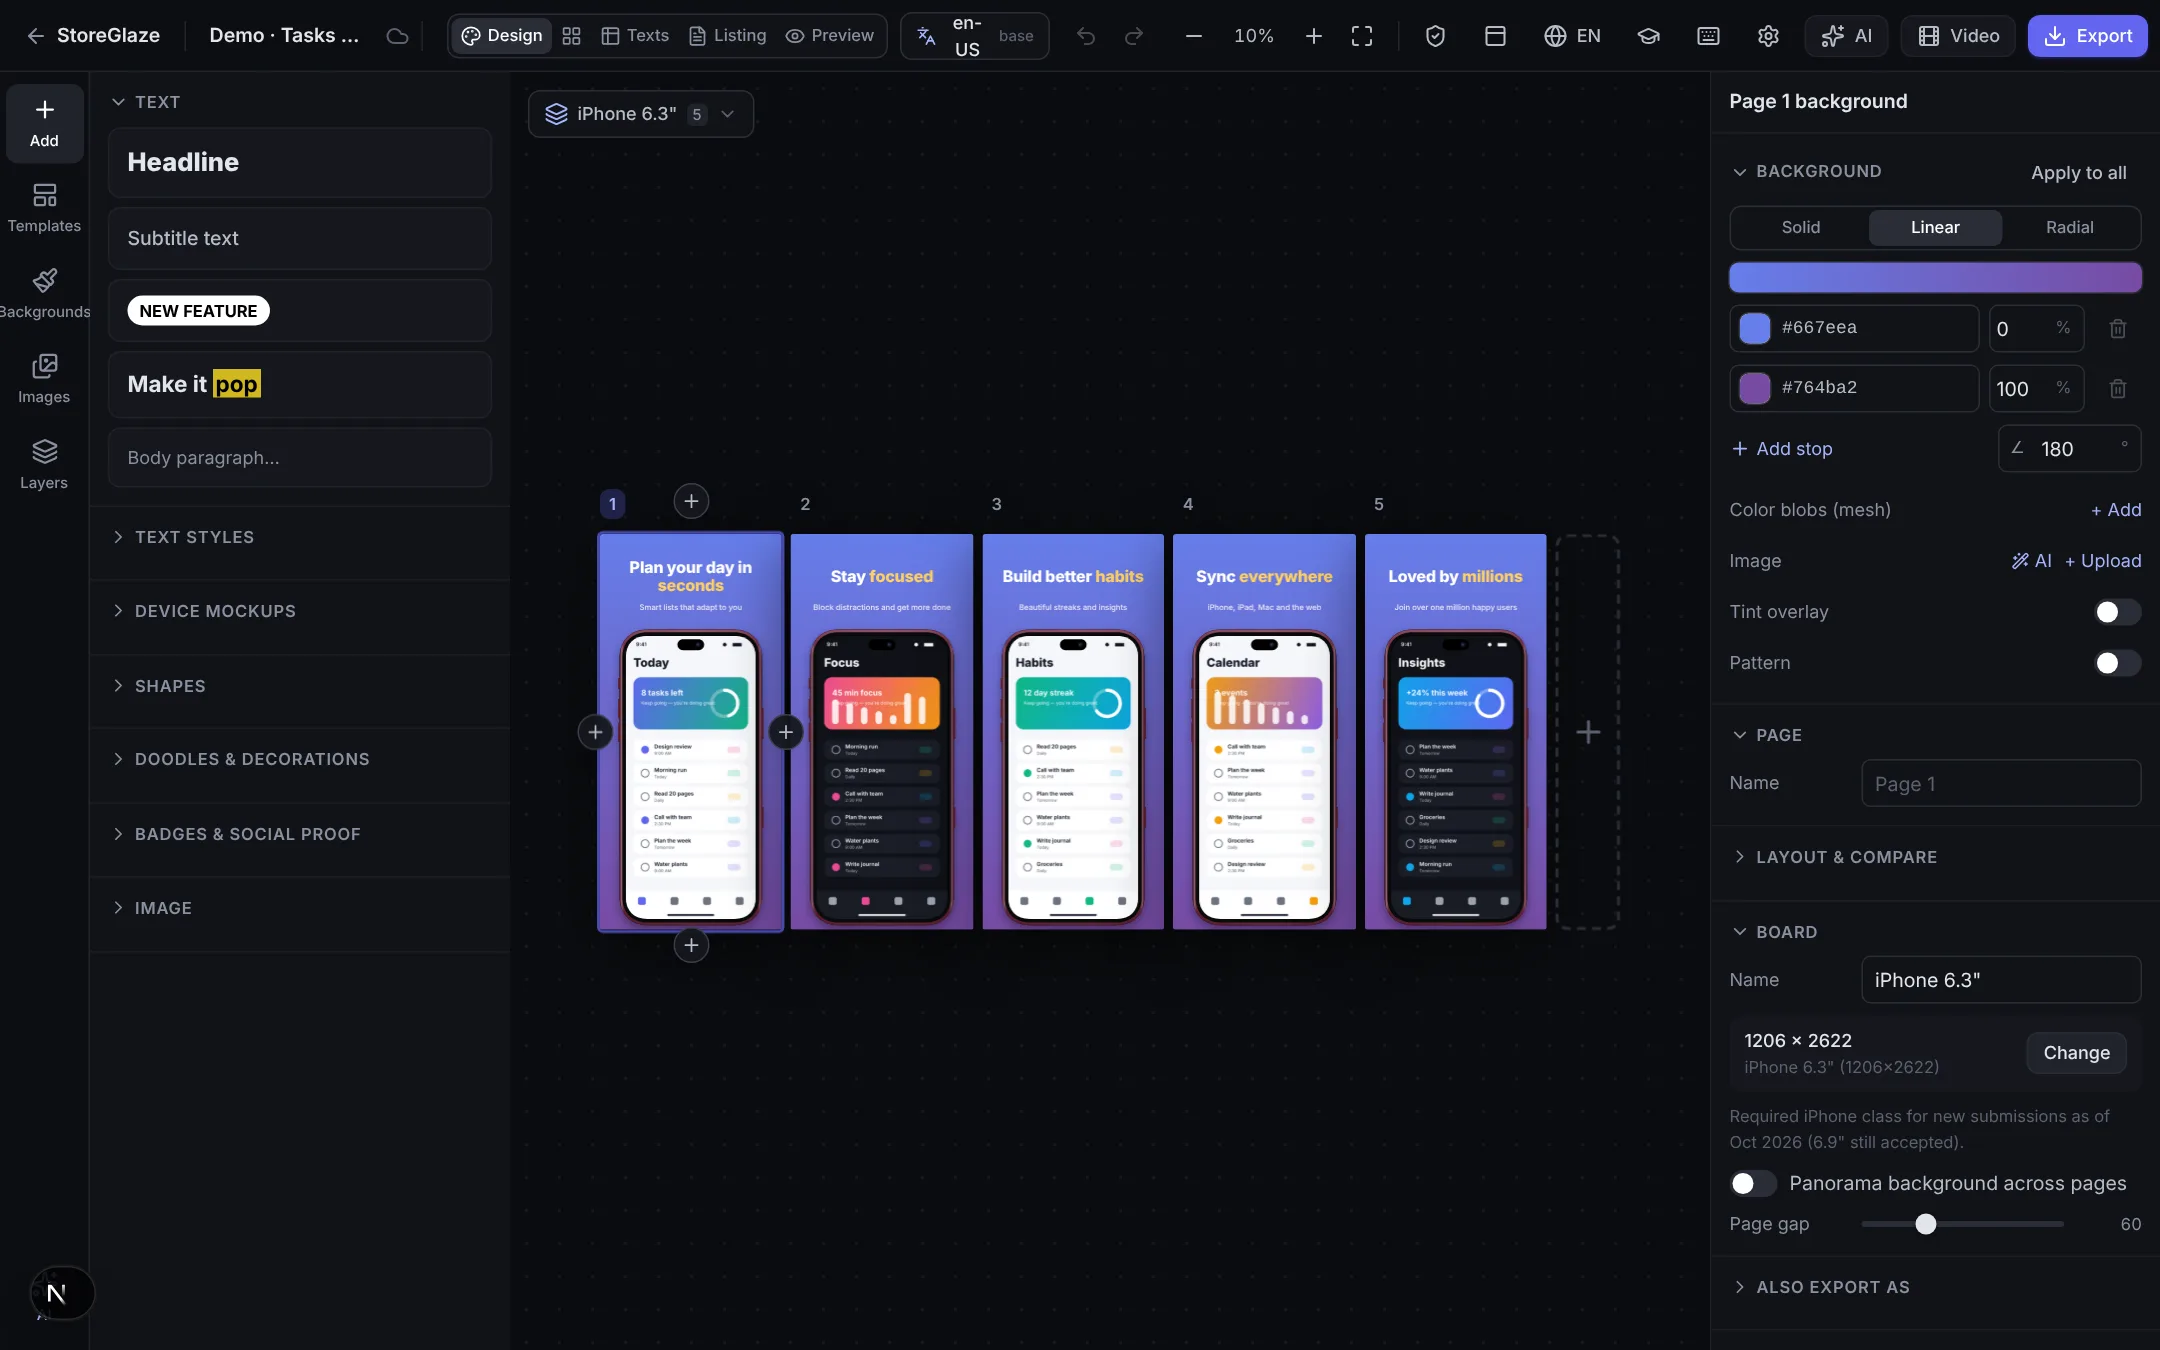Image resolution: width=2160 pixels, height=1350 pixels.
Task: Open the AI button in top bar
Action: 1846,36
